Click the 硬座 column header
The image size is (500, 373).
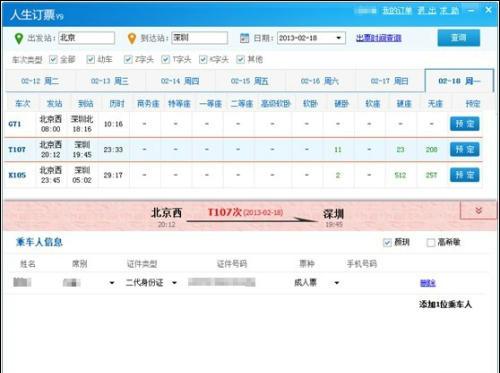(404, 104)
